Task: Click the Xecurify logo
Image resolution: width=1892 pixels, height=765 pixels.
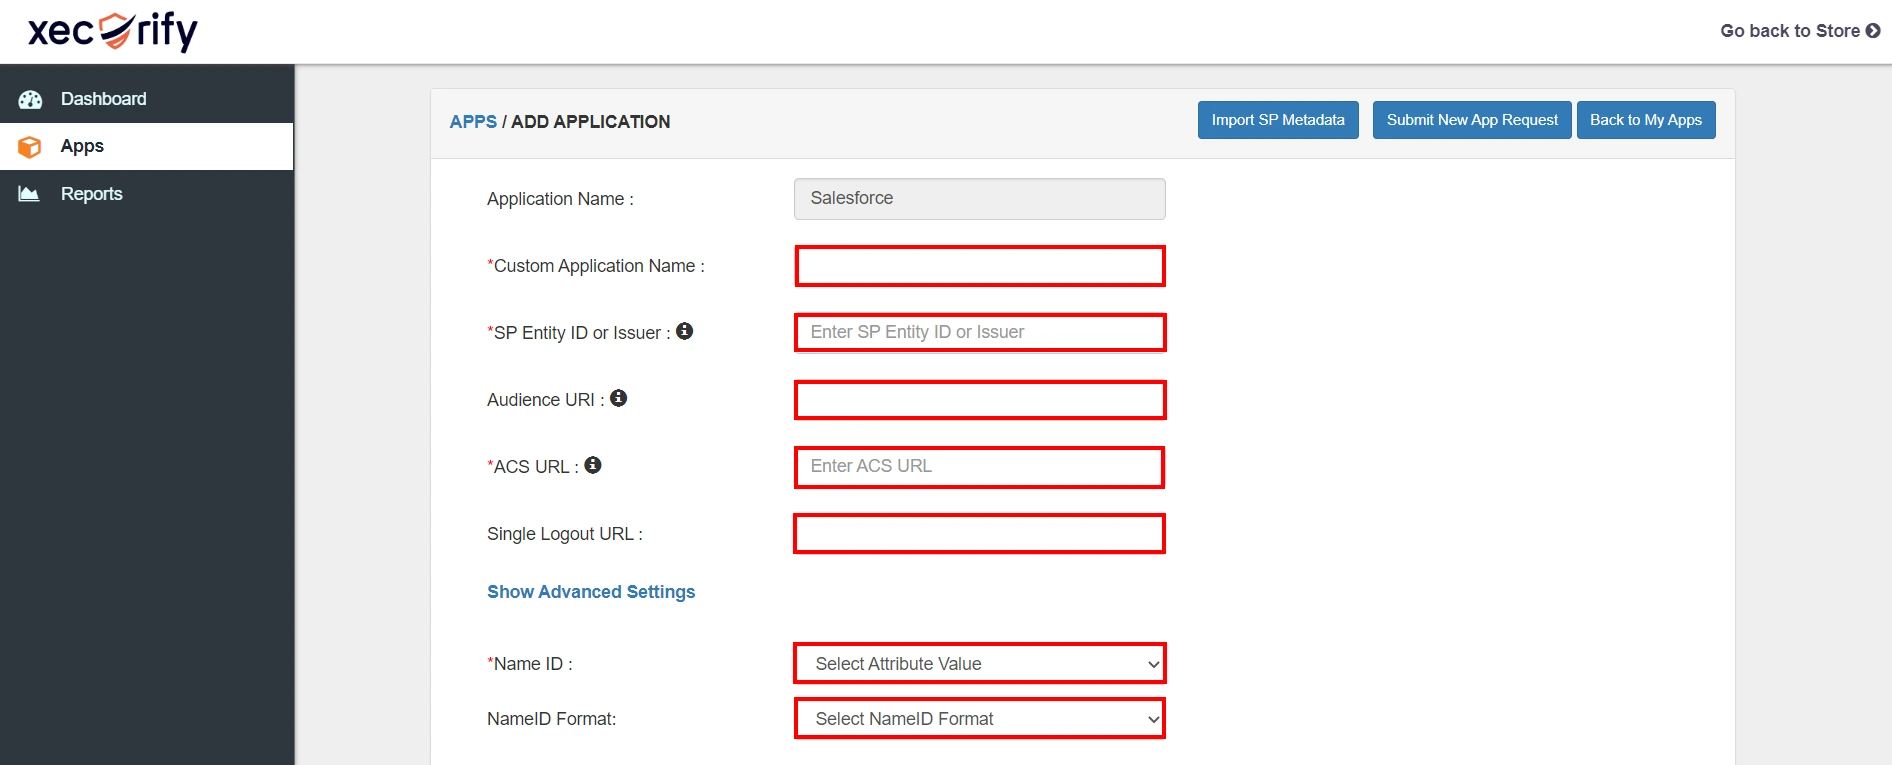Action: [113, 31]
